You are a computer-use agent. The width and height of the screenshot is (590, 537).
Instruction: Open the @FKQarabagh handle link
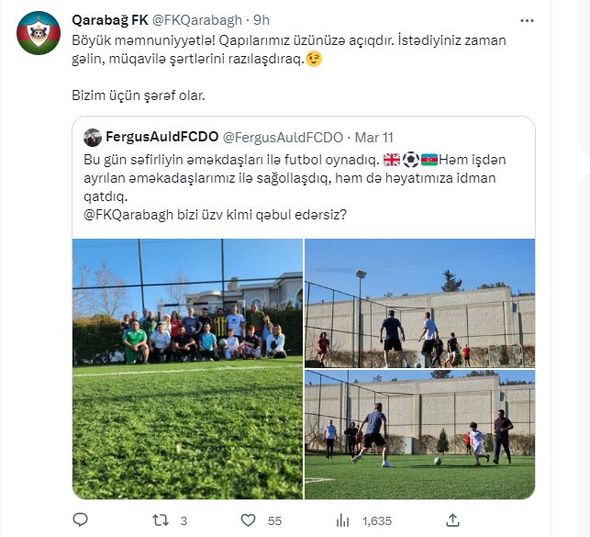[196, 20]
